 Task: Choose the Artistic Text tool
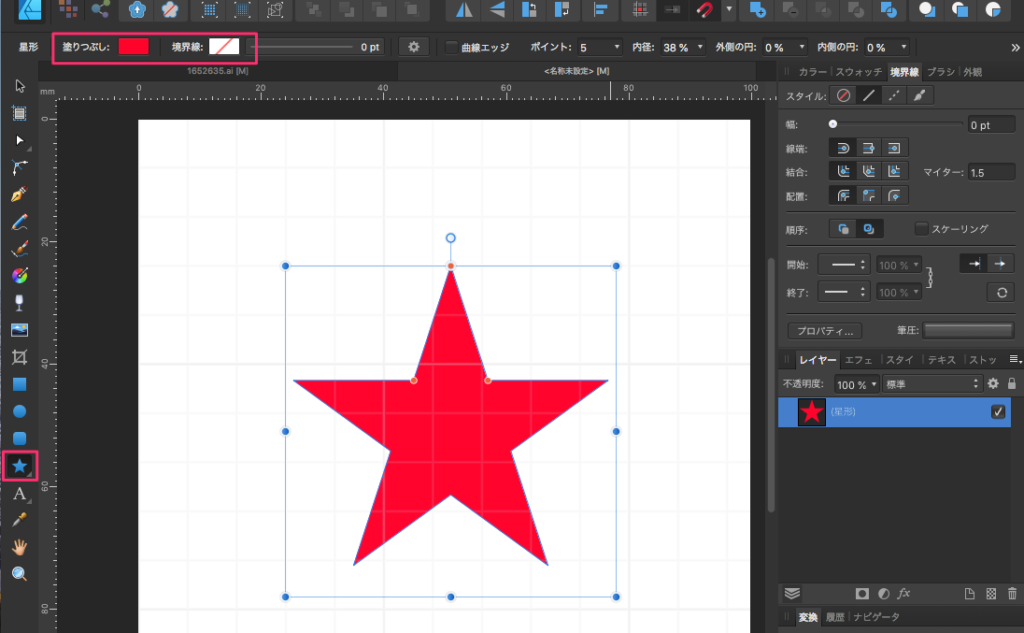[19, 493]
